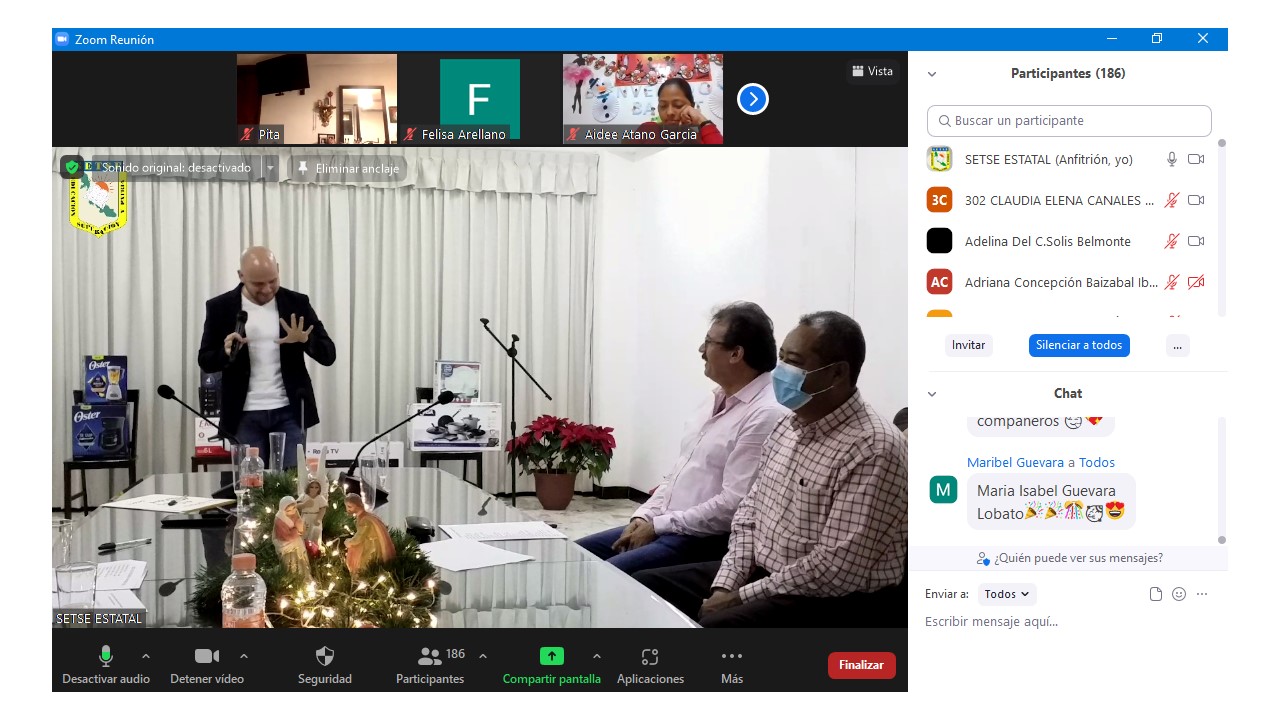Click the green Share Screen icon
Viewport: 1280px width, 720px height.
552,657
